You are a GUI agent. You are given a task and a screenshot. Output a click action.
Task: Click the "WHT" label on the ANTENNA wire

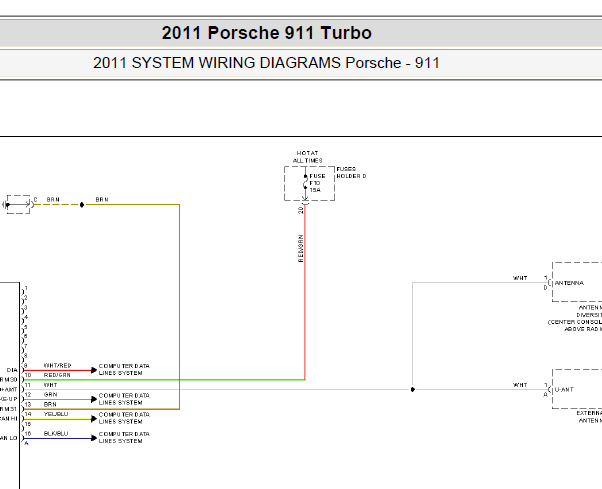[520, 278]
